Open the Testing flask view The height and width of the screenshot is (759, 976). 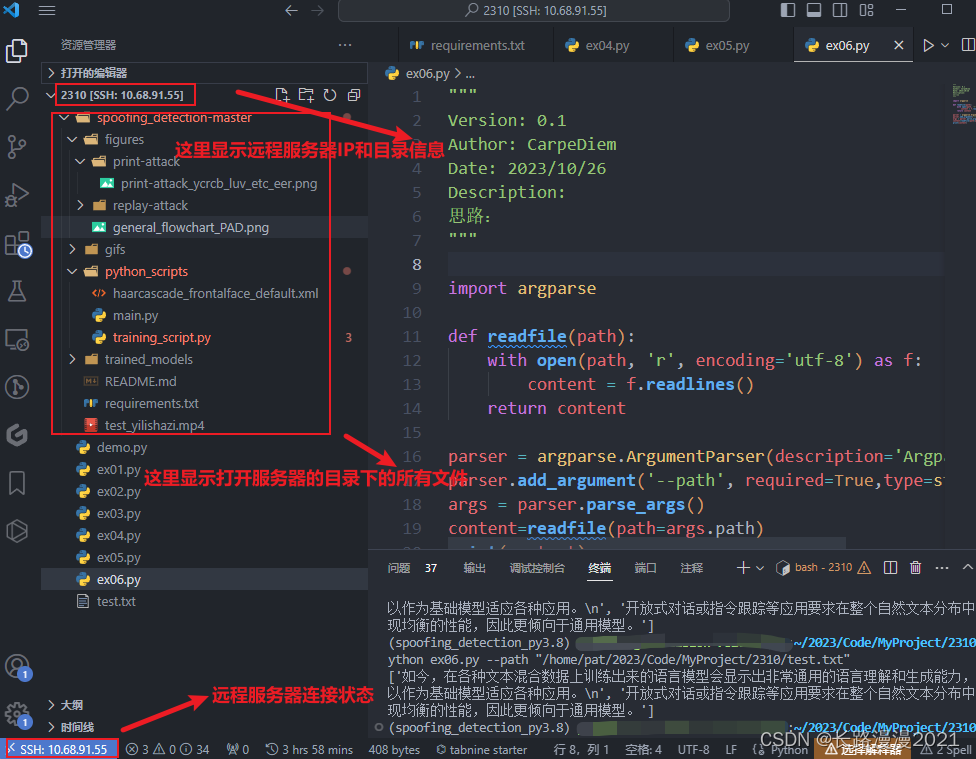click(17, 291)
